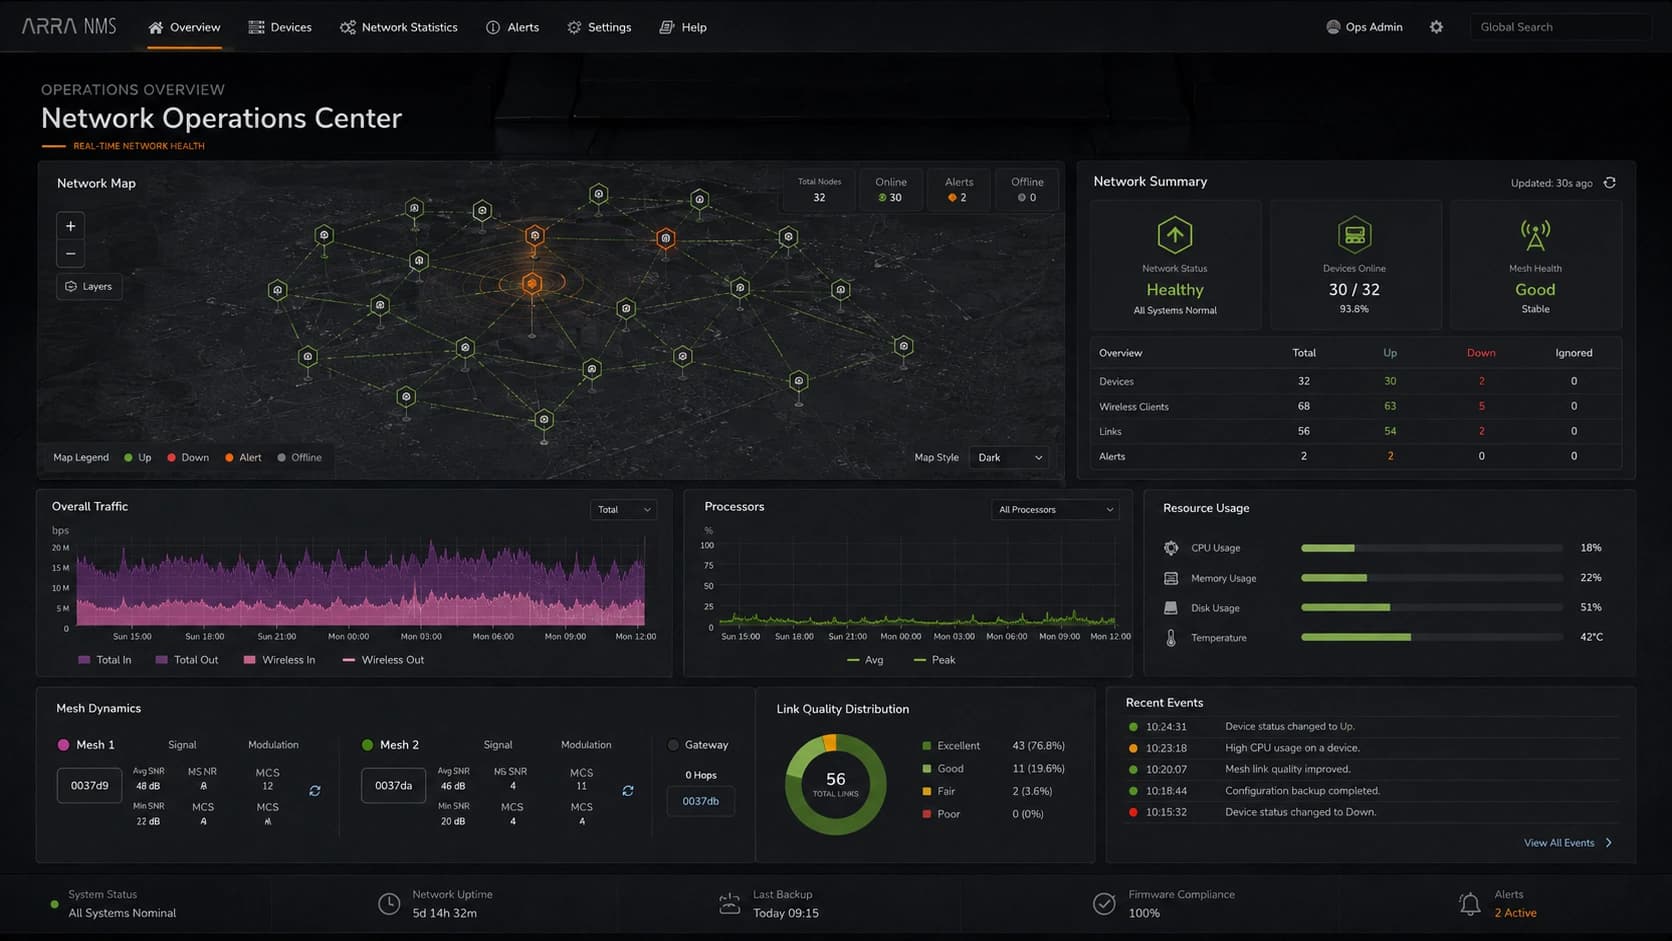The width and height of the screenshot is (1672, 941).
Task: Open the Map Style dropdown
Action: pyautogui.click(x=1010, y=458)
